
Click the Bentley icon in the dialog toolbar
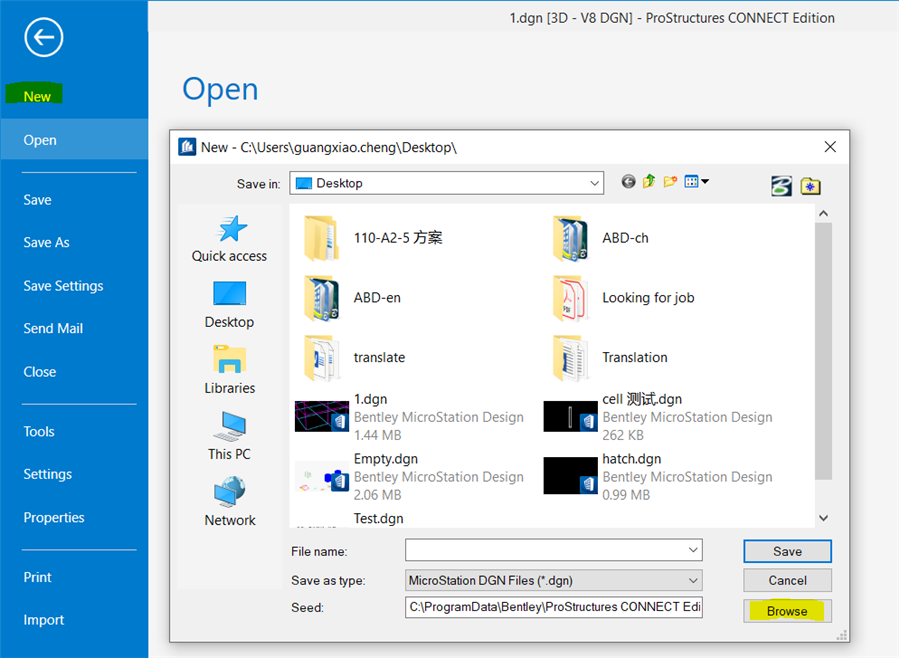[781, 185]
